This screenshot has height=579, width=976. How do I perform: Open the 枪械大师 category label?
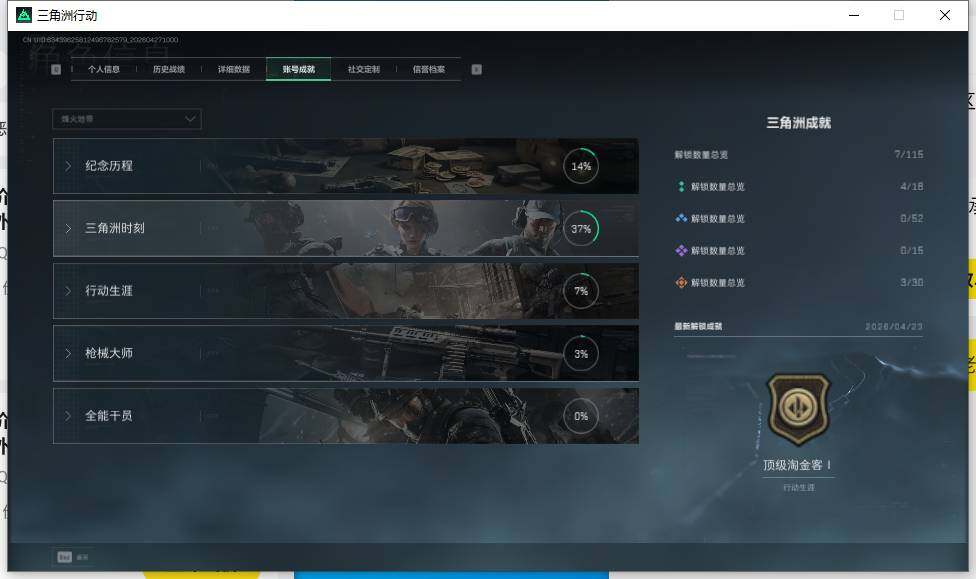[x=109, y=353]
